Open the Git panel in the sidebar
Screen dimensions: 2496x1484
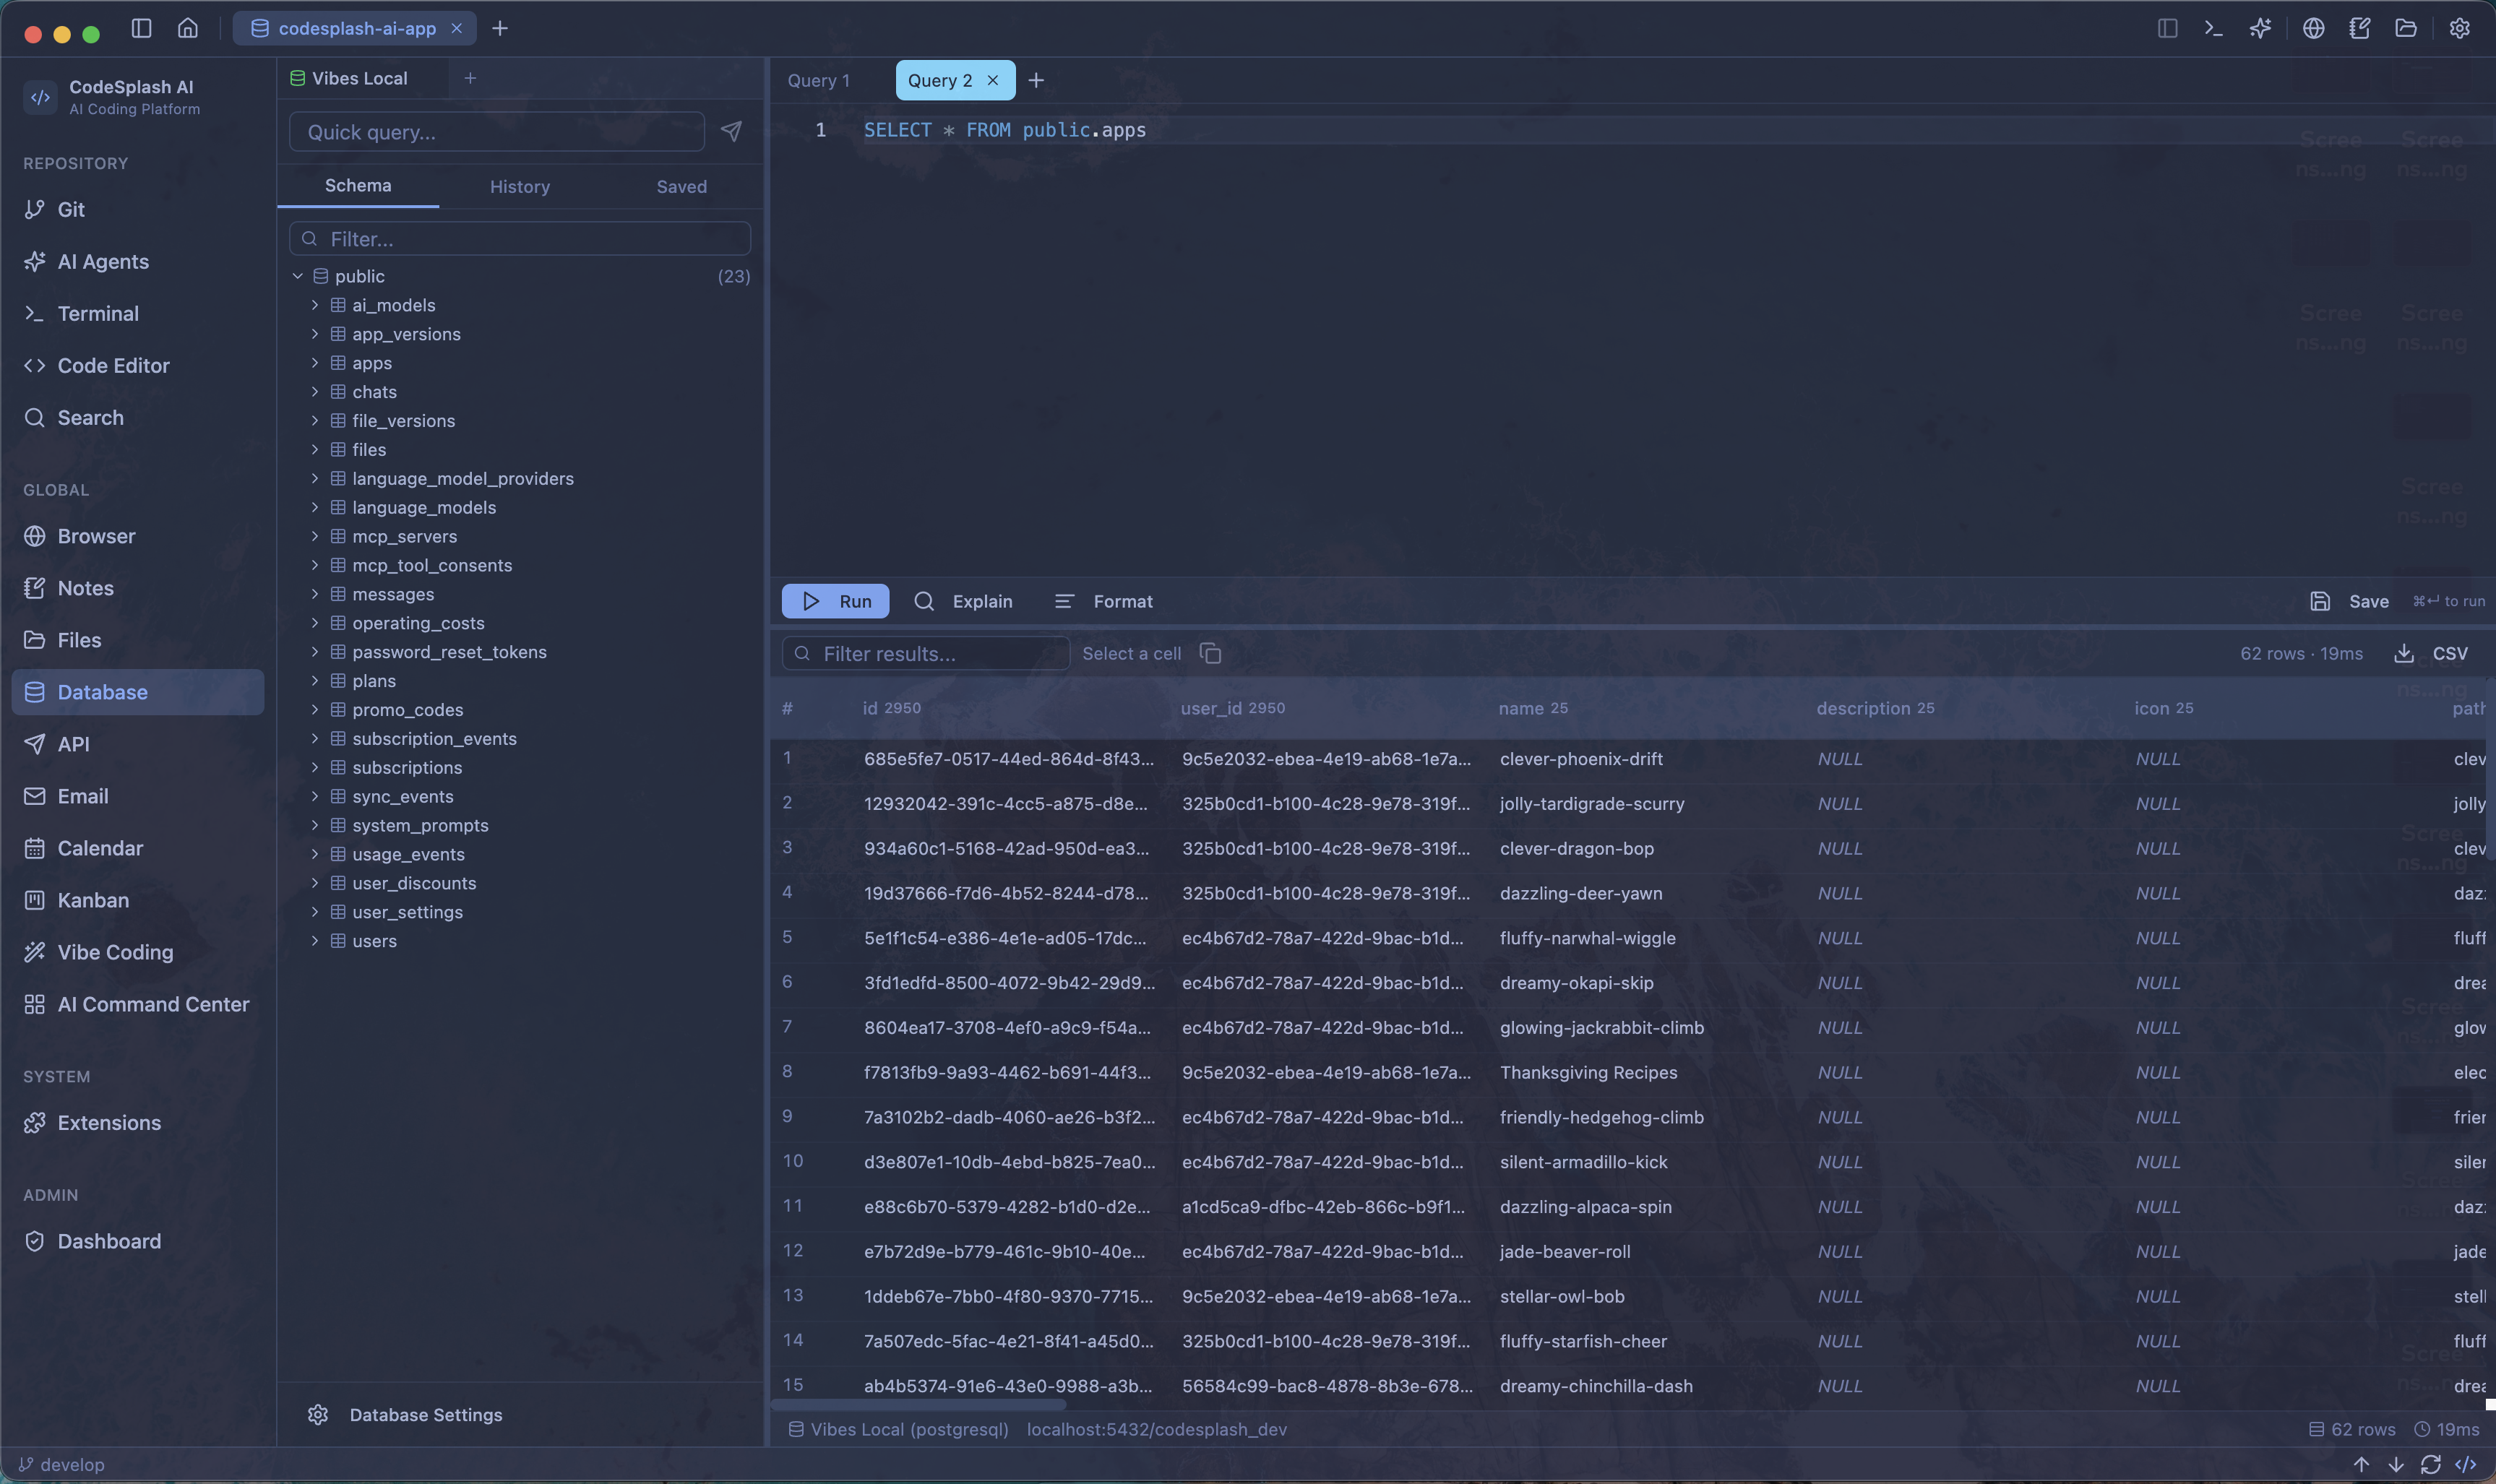coord(70,209)
